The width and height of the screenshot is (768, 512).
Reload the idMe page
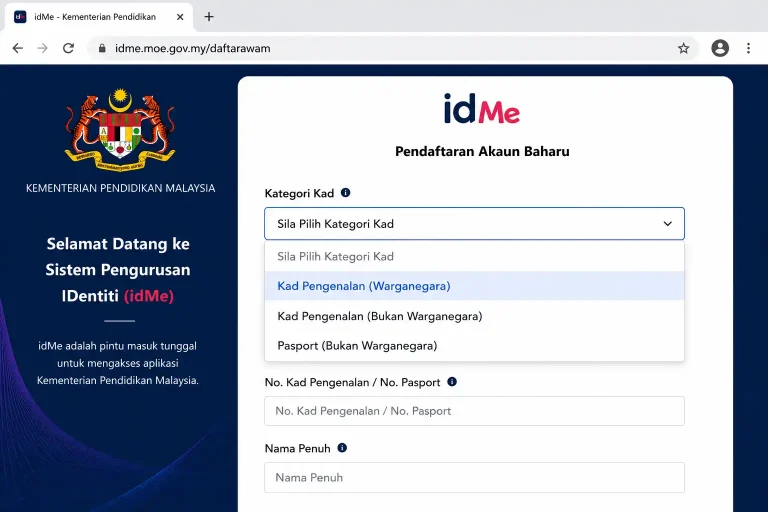[x=69, y=48]
